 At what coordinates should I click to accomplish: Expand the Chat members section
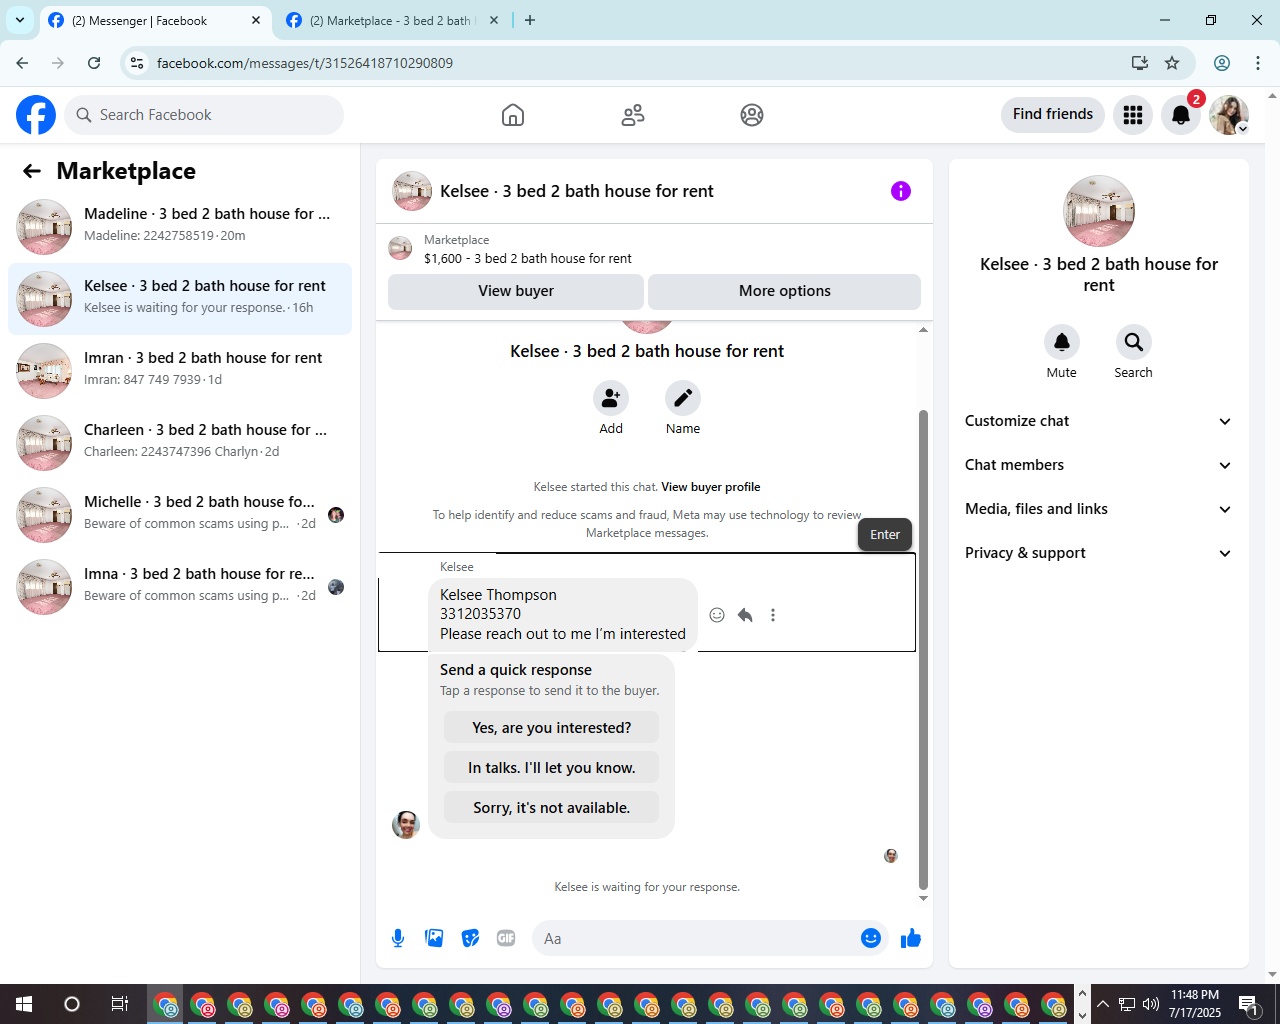pyautogui.click(x=1099, y=465)
